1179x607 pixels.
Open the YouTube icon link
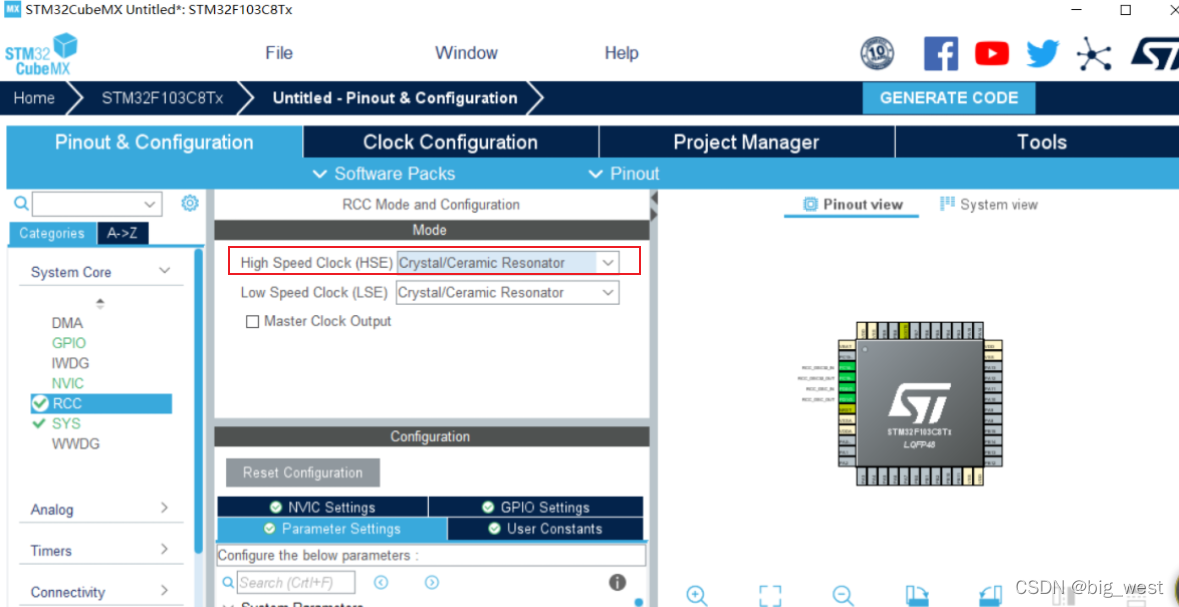pos(992,53)
